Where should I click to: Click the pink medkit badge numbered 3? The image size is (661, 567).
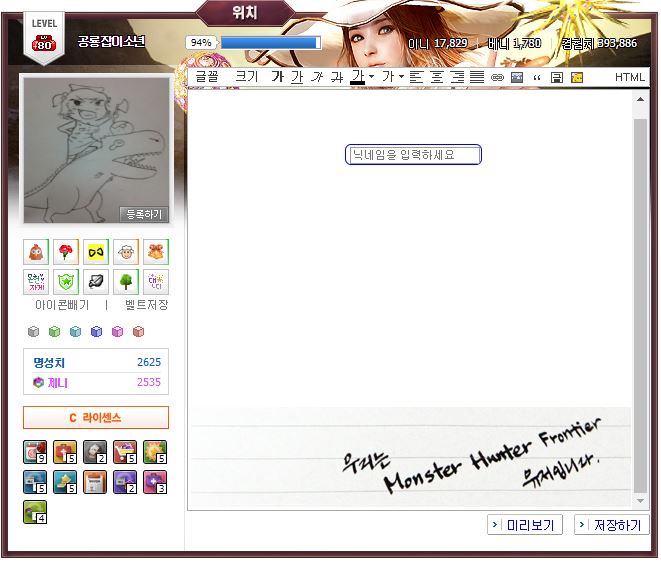155,482
